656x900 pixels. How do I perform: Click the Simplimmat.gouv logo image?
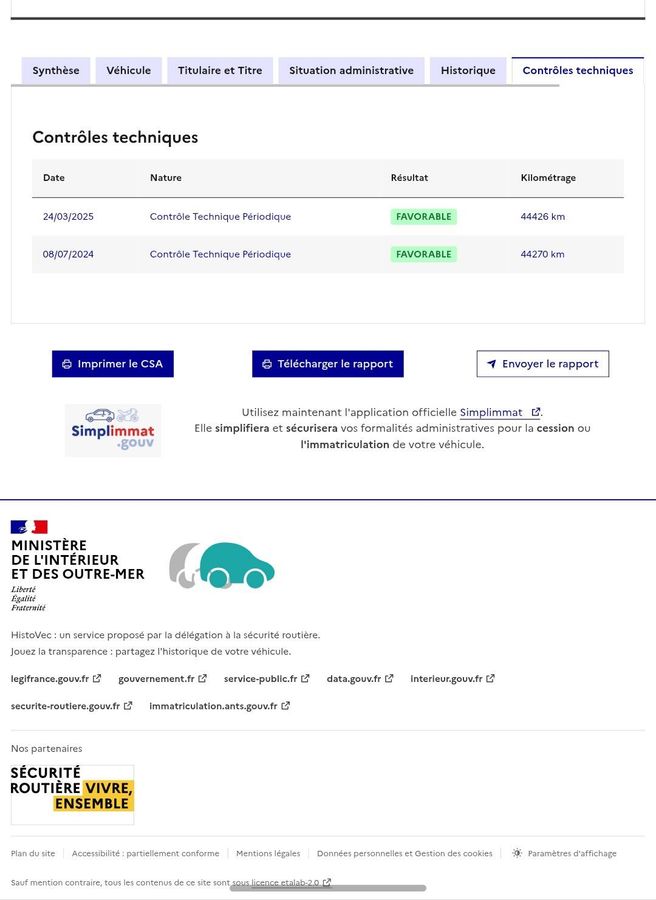[x=113, y=431]
